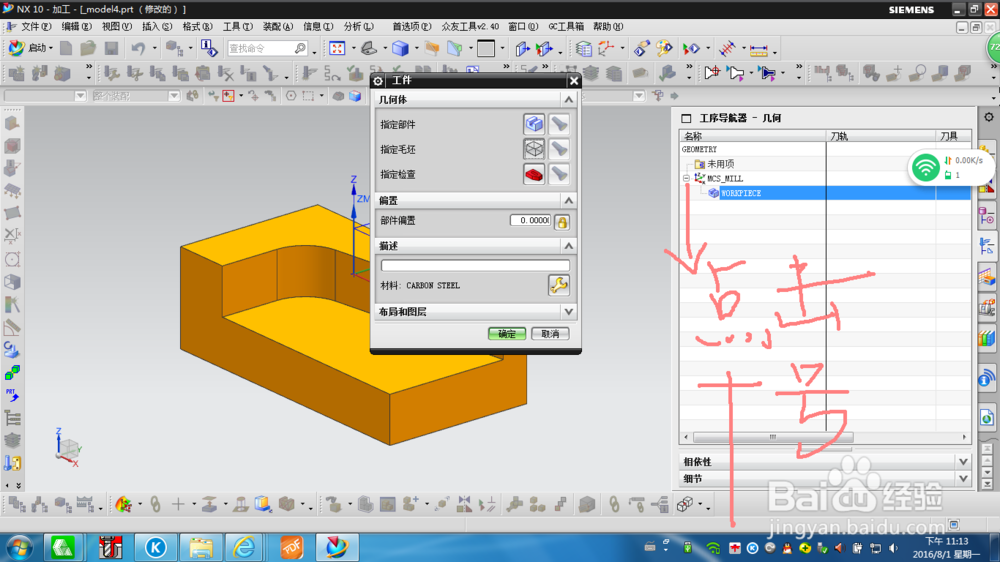Collapse the 几何体 section
This screenshot has width=1000, height=562.
[568, 100]
